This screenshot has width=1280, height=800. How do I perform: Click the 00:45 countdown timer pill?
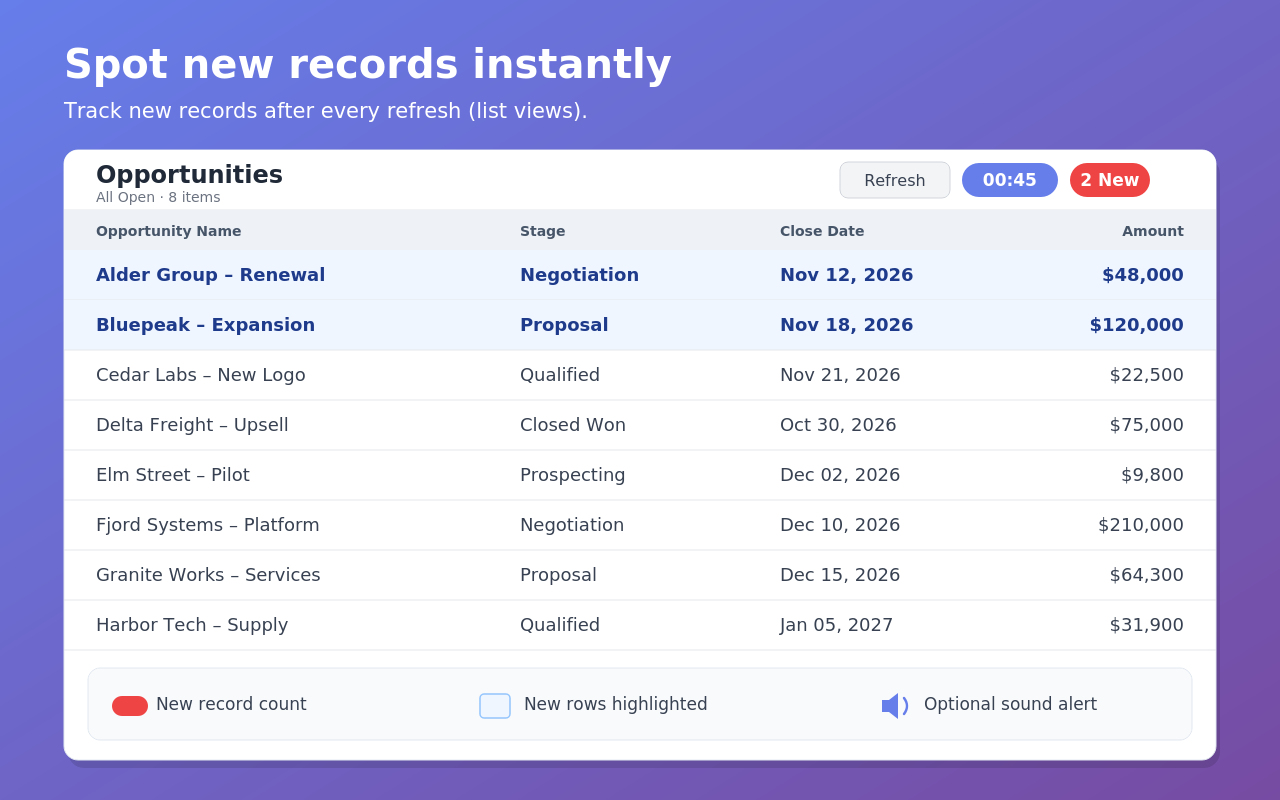click(1010, 180)
